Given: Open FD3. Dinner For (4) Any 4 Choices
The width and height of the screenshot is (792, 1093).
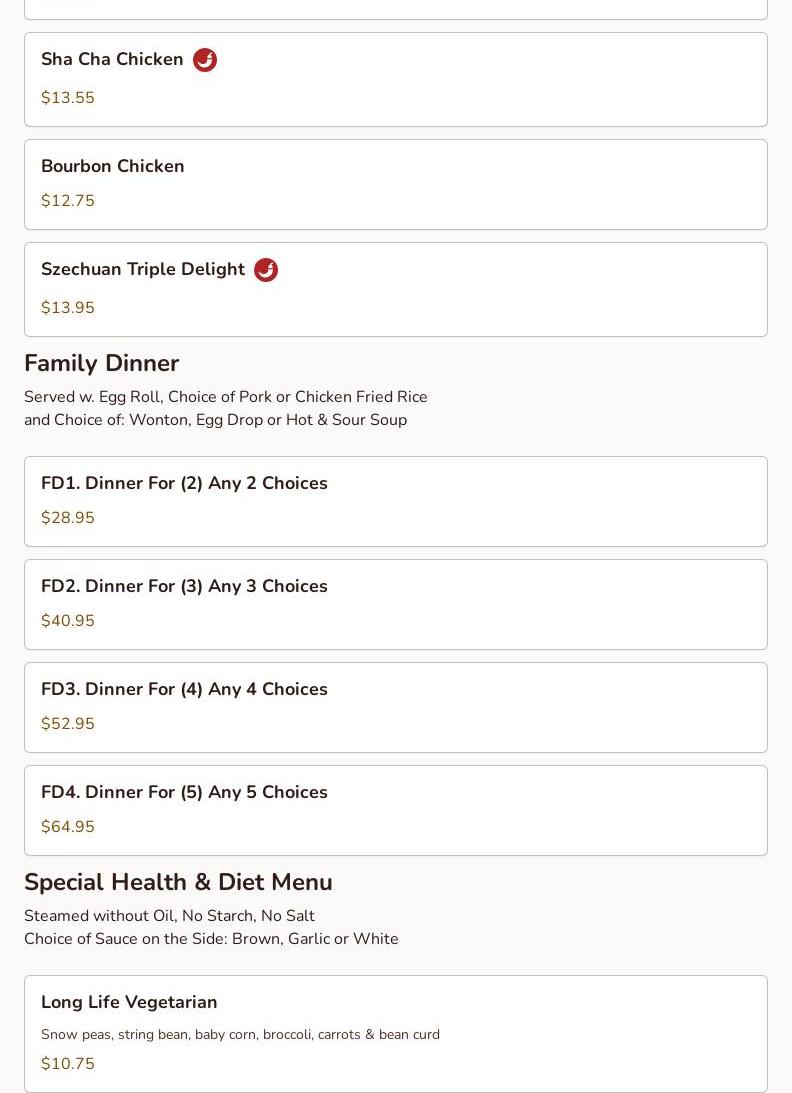Looking at the screenshot, I should [x=396, y=708].
